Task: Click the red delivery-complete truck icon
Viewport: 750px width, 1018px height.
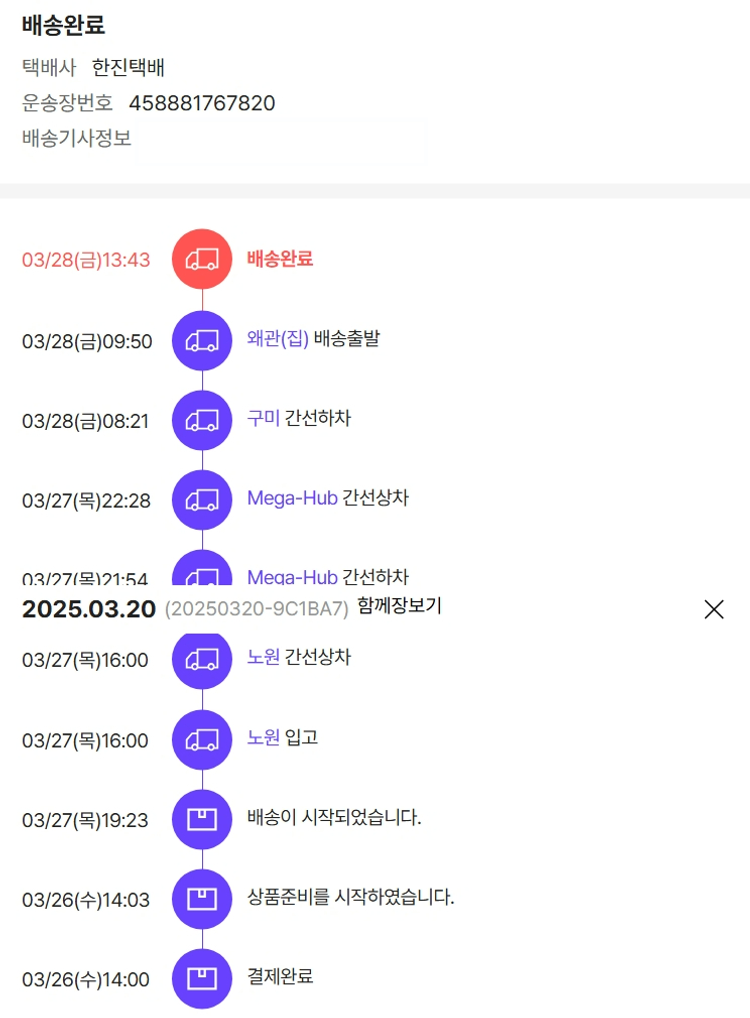Action: point(202,259)
